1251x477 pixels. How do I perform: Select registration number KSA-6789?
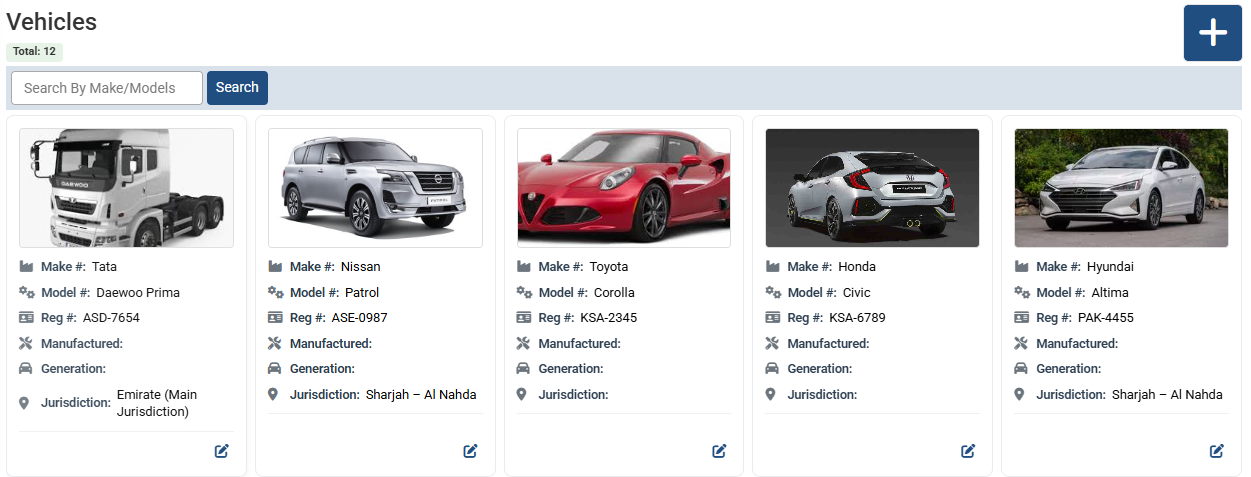(x=857, y=318)
